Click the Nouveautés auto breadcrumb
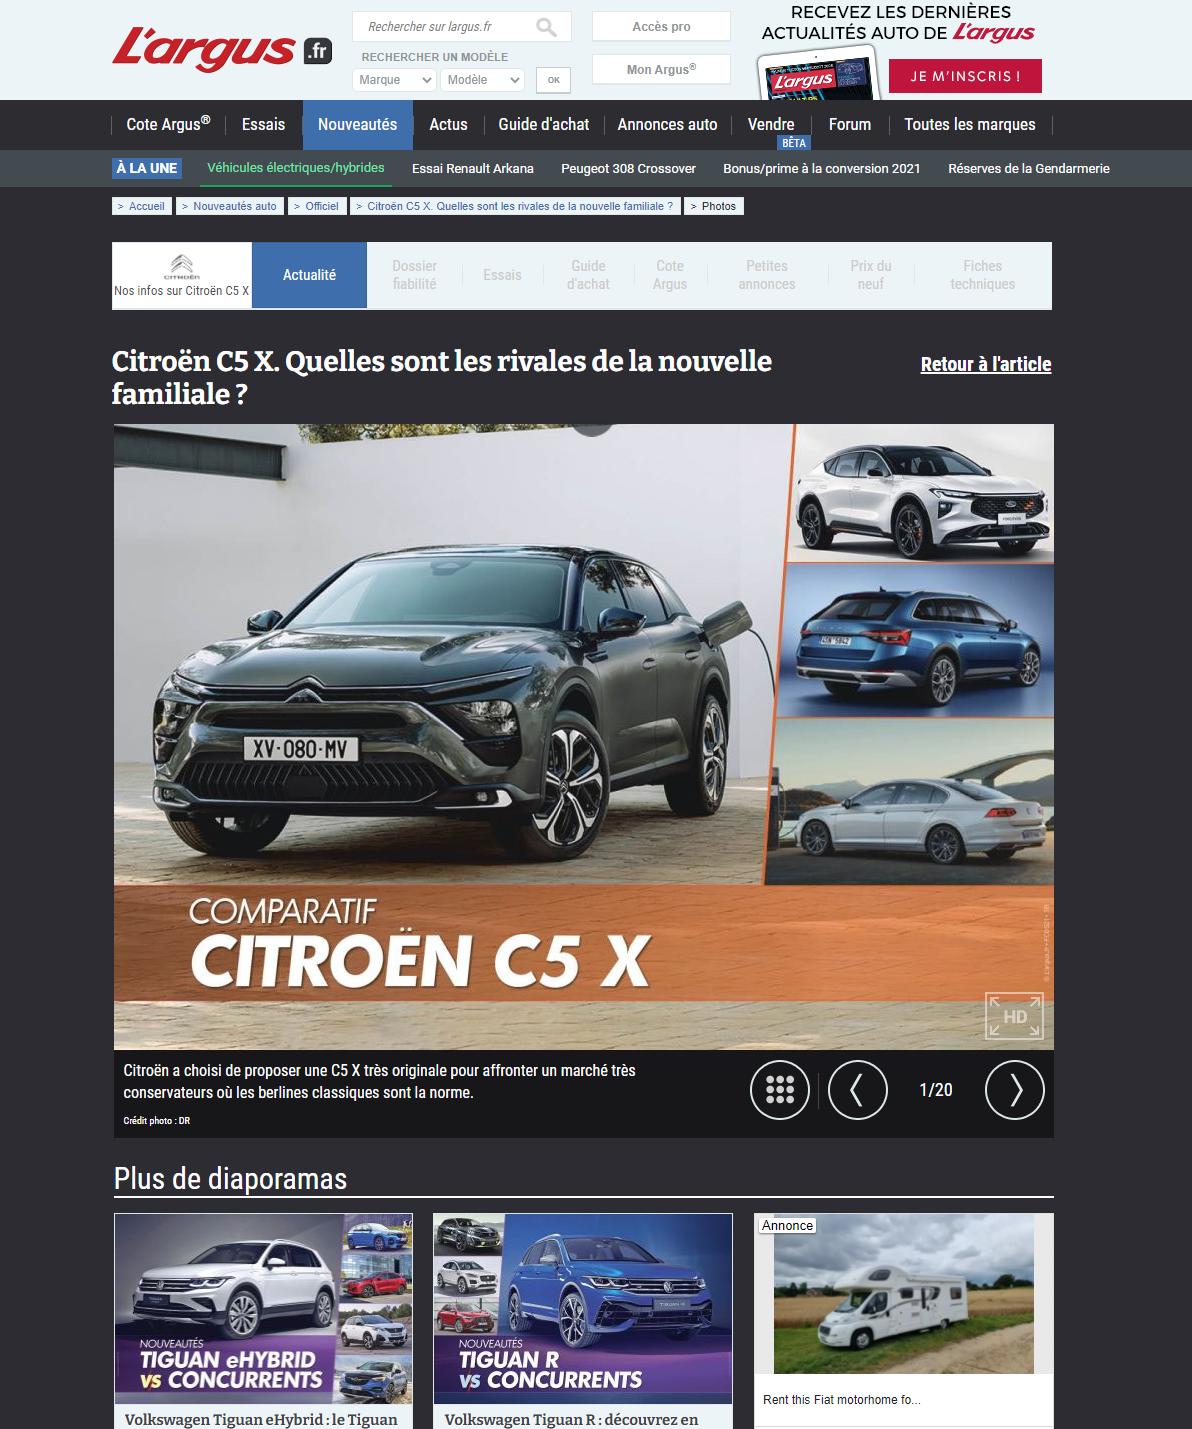The height and width of the screenshot is (1429, 1192). (230, 206)
